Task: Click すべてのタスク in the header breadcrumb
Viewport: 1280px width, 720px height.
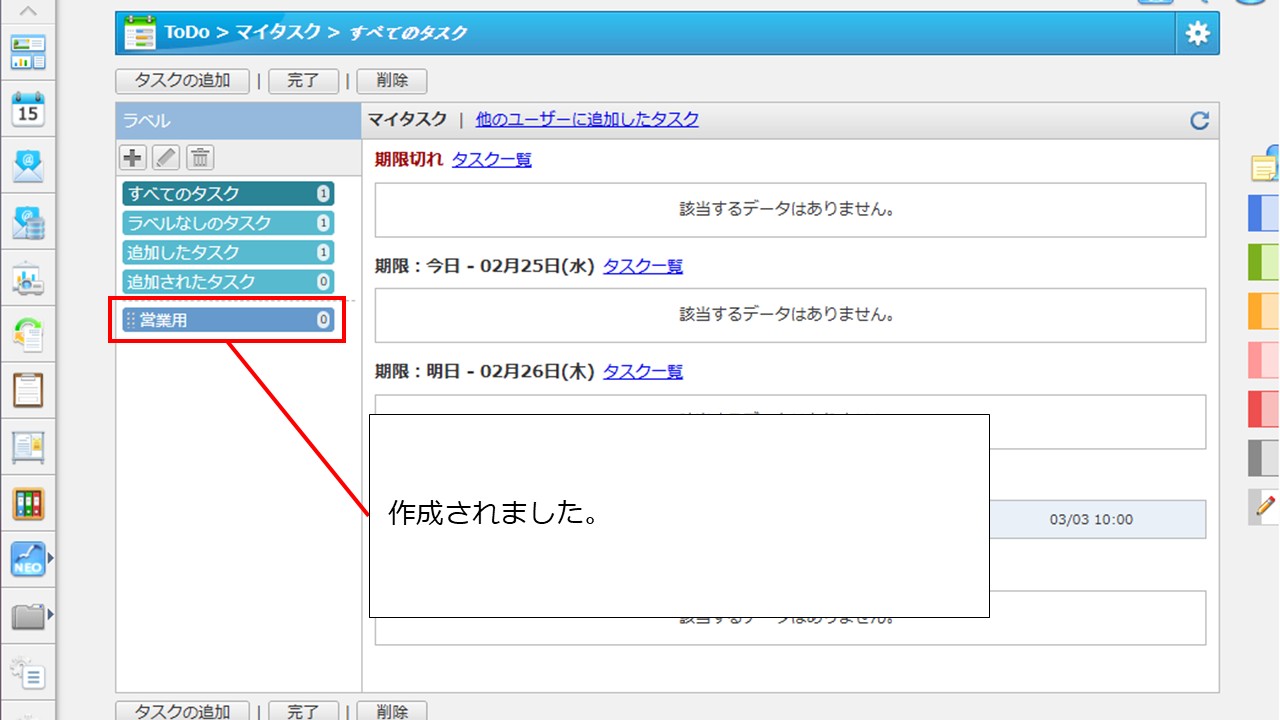Action: pos(408,33)
